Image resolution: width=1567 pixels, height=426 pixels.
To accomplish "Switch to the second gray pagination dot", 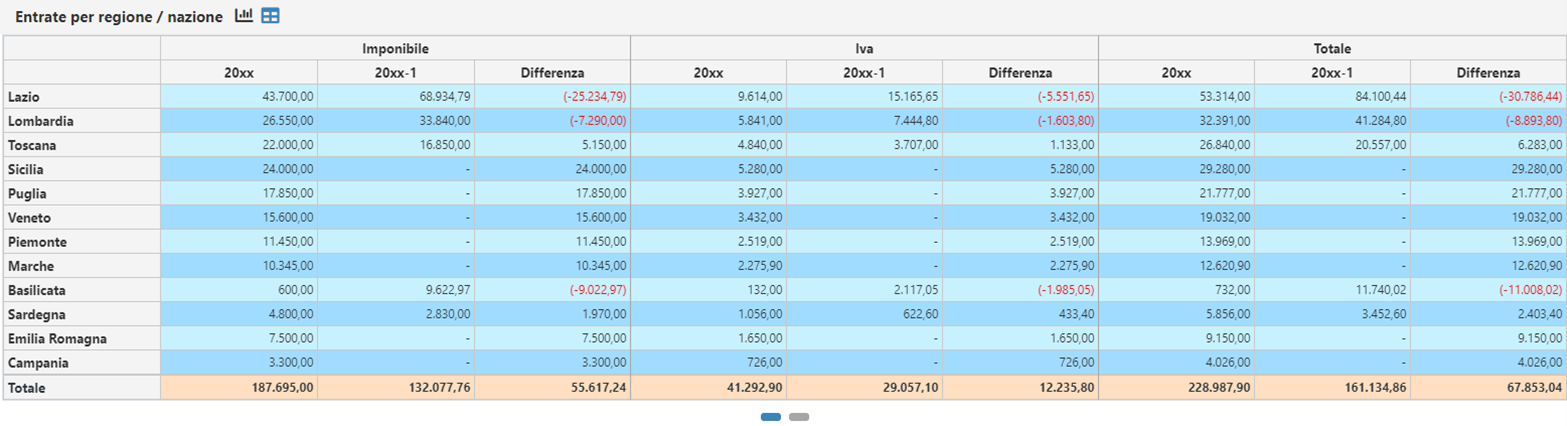I will point(798,416).
